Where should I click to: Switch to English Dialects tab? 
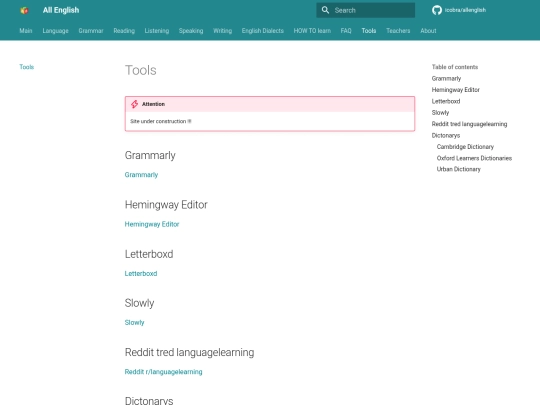tap(263, 31)
